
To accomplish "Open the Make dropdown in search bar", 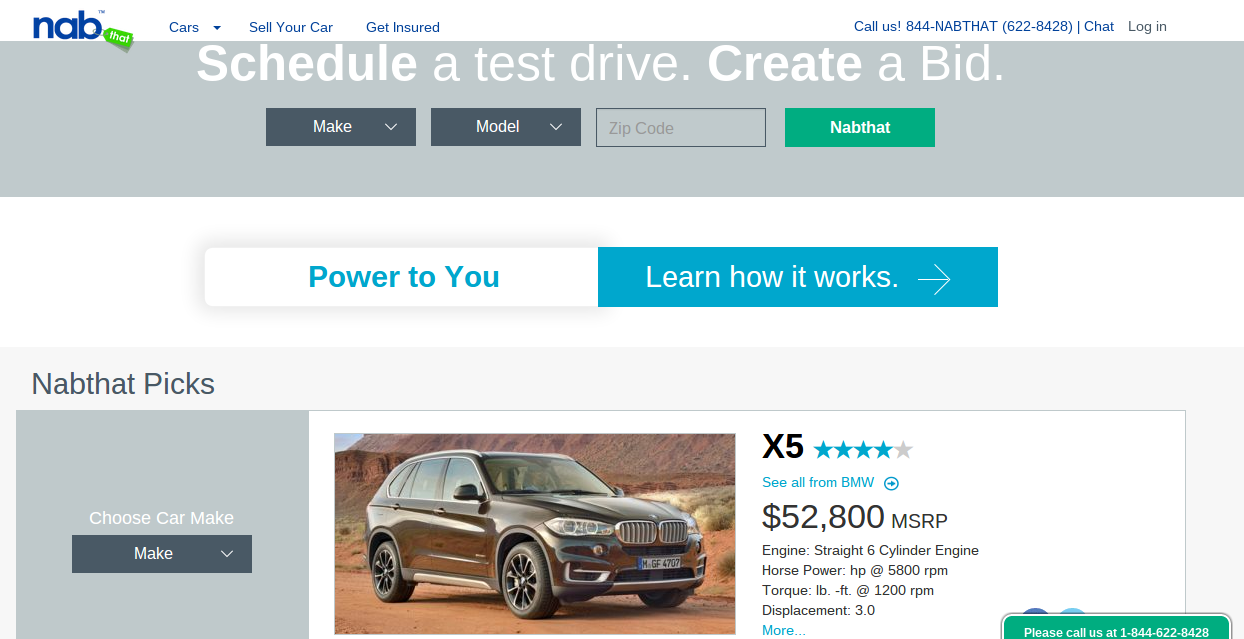I will tap(341, 127).
